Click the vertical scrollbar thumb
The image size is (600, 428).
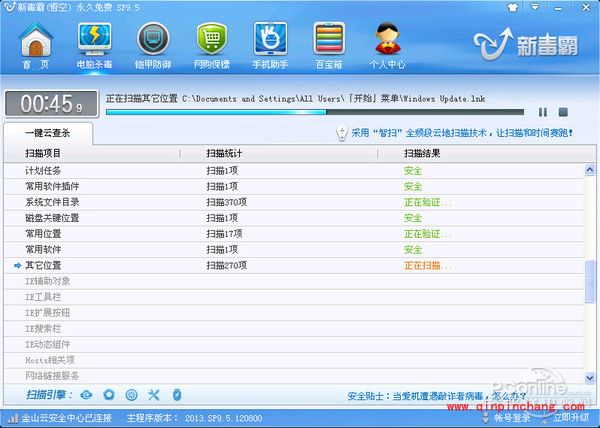590,282
